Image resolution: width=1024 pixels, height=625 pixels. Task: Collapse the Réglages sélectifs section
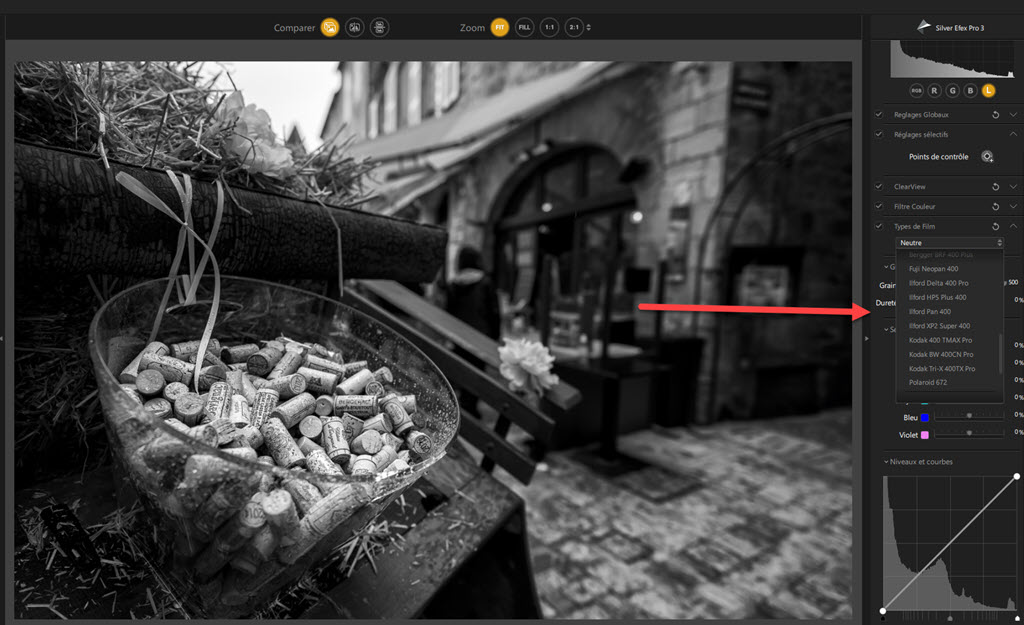[x=1013, y=134]
